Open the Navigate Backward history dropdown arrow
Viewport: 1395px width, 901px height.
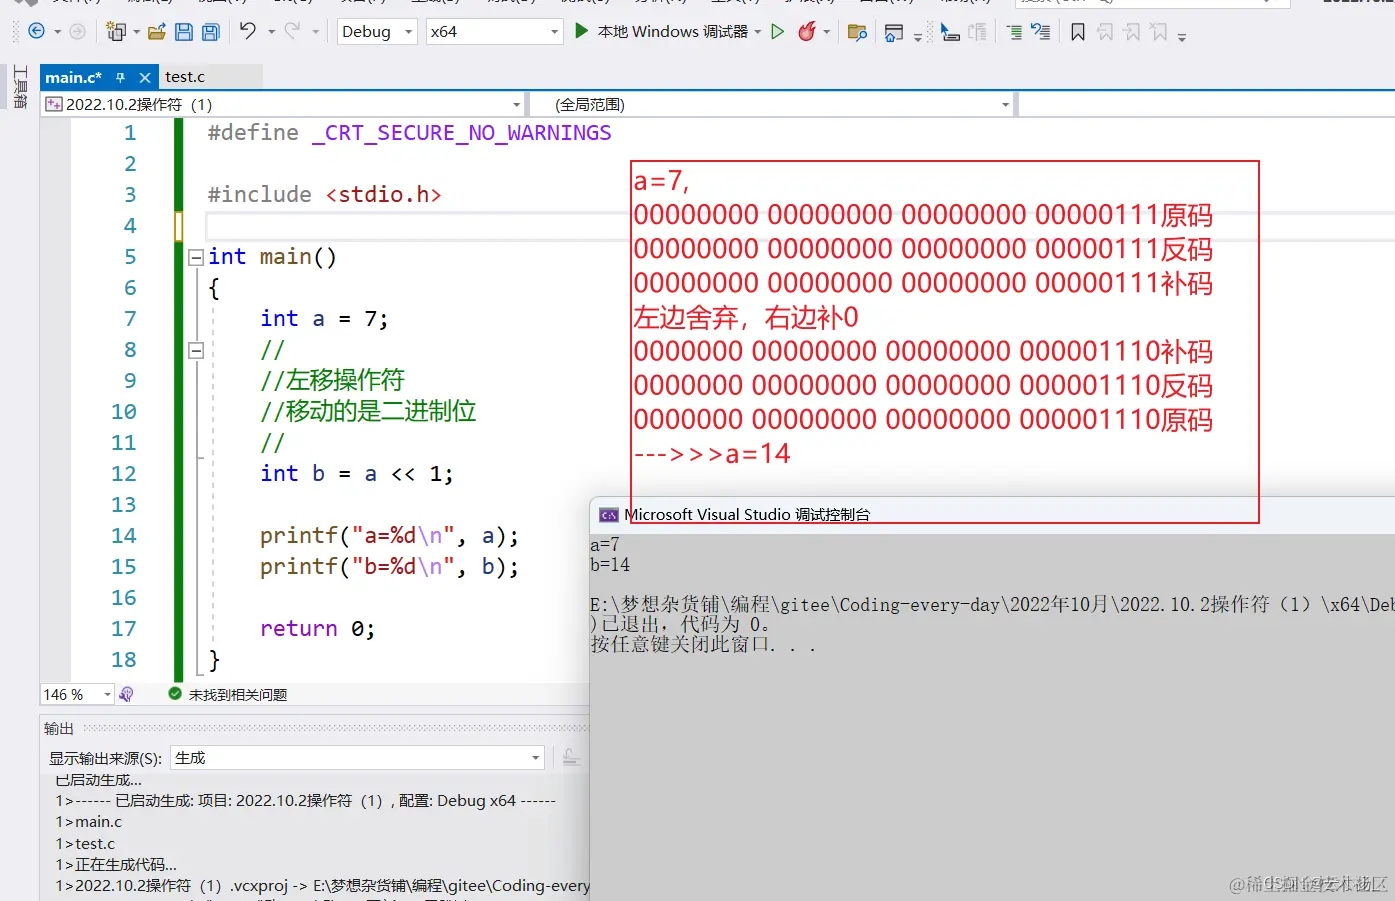[x=57, y=32]
